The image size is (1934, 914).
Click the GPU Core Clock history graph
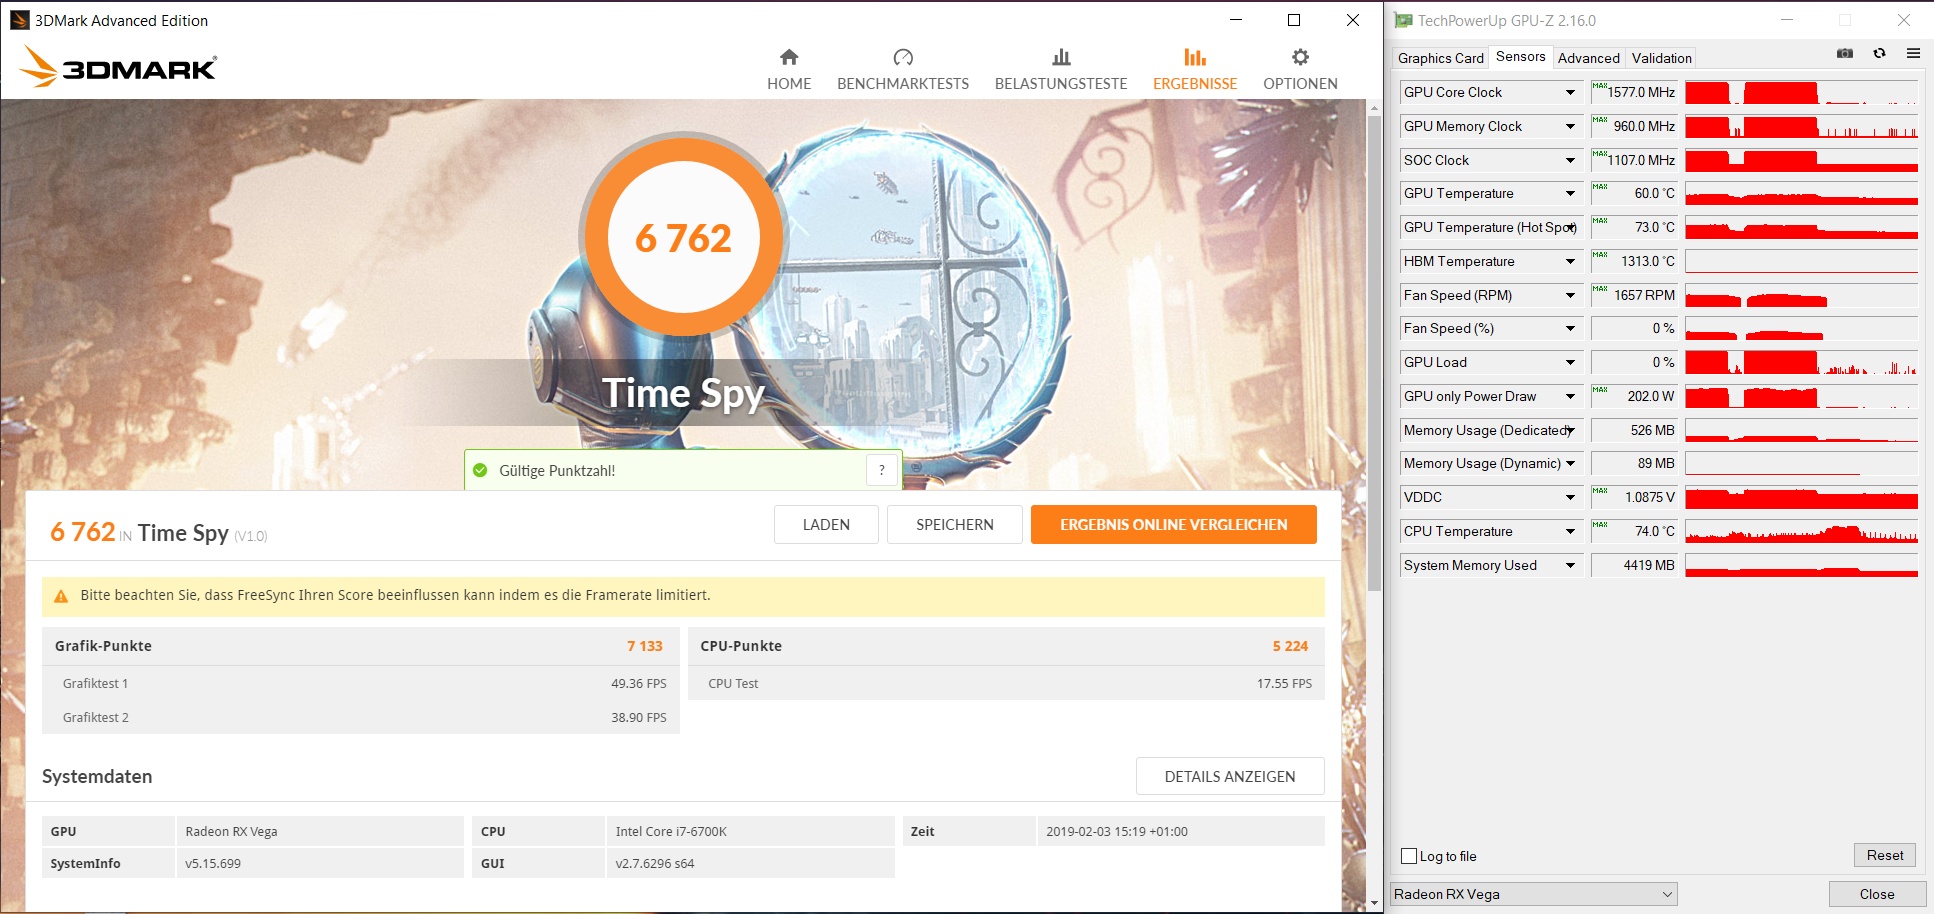[x=1801, y=93]
